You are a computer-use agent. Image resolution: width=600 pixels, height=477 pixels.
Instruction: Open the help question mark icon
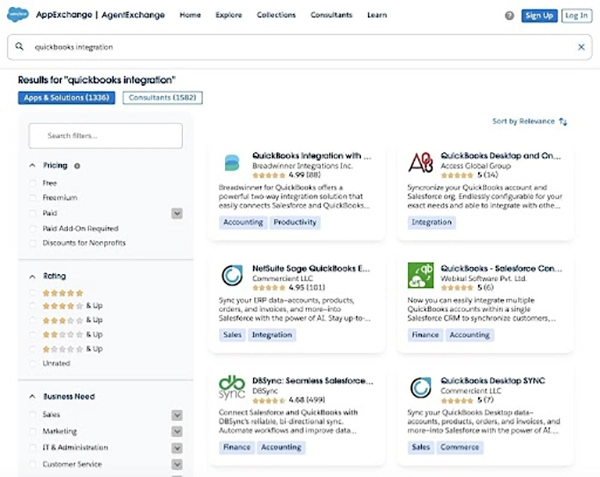point(509,16)
